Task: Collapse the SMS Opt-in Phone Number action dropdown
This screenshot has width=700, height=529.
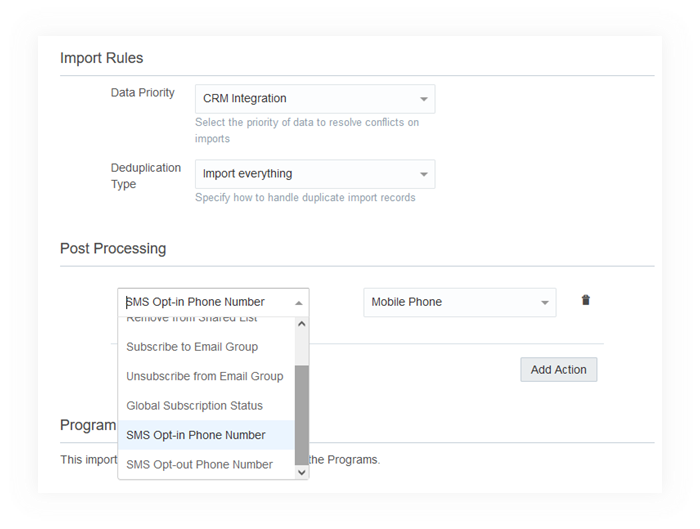Action: [212, 302]
